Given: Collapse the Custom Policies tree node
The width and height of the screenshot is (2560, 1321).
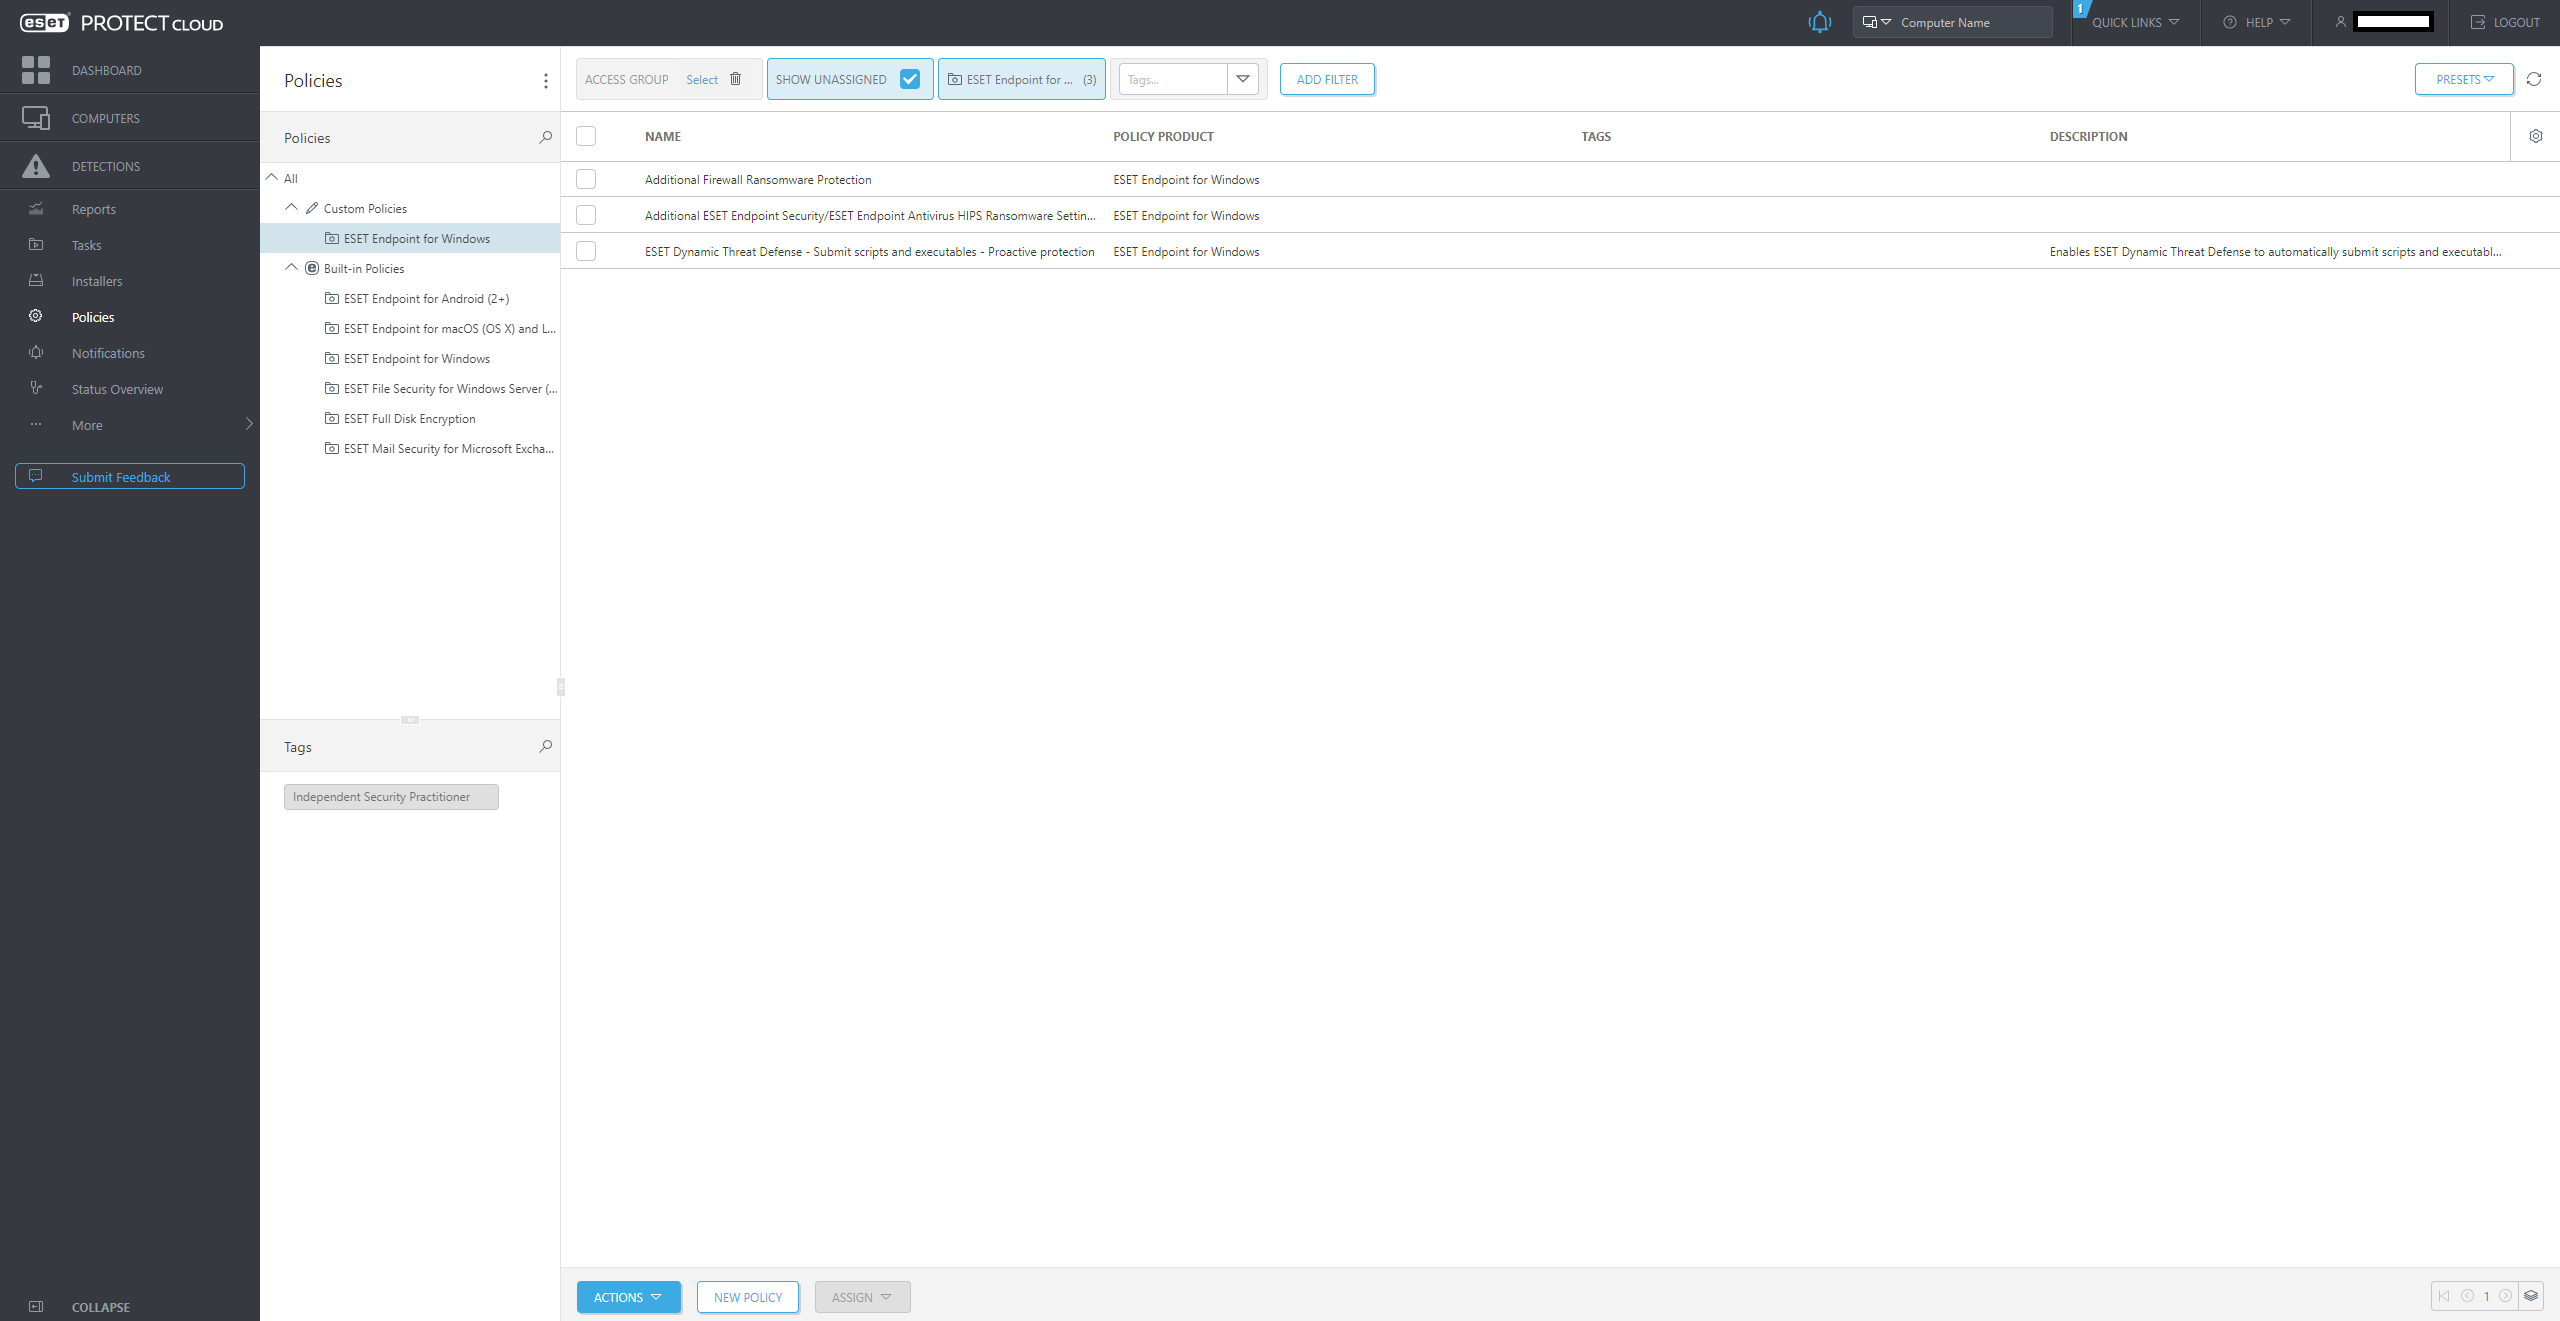Looking at the screenshot, I should [x=292, y=208].
